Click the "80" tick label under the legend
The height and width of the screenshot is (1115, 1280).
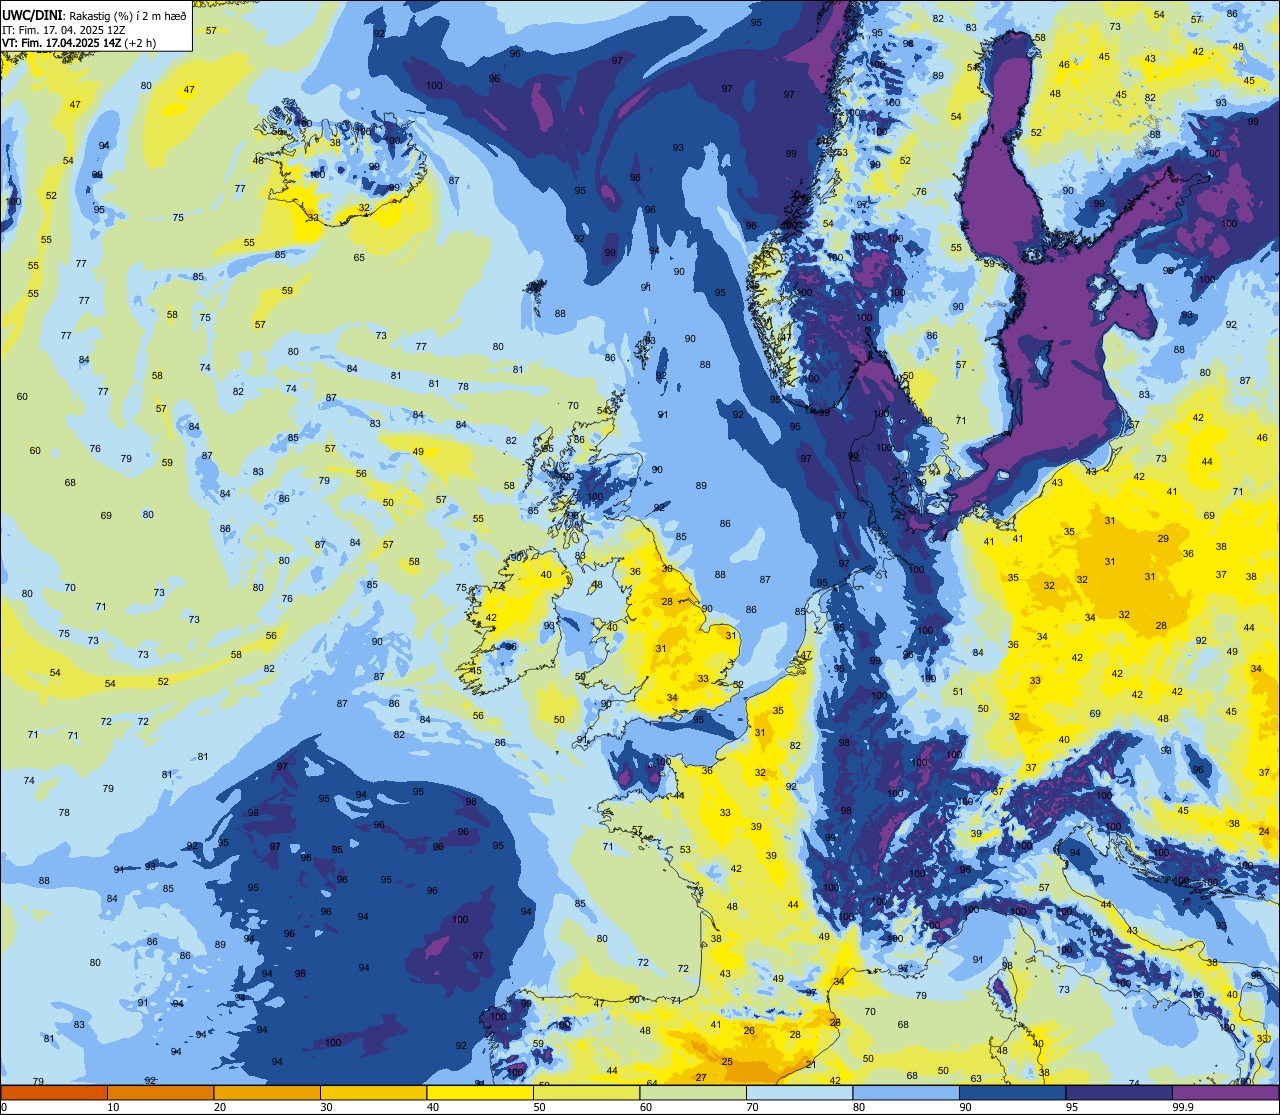tap(859, 1107)
